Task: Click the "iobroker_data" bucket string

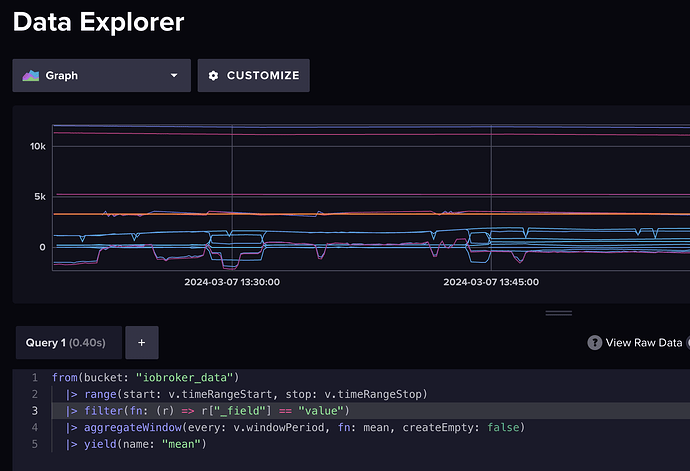Action: coord(188,377)
